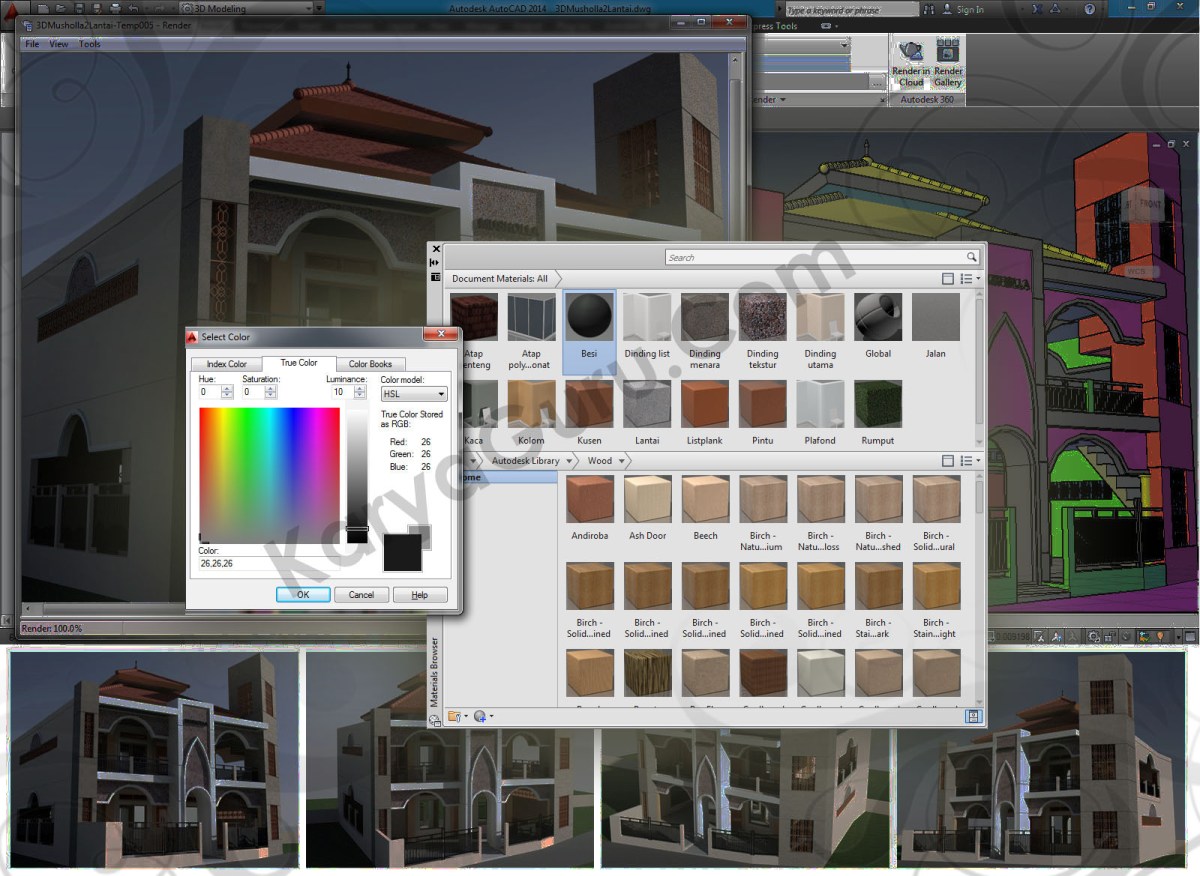Viewport: 1200px width, 876px height.
Task: Click the auto-hide arrows on Materials Browser edge
Action: tap(436, 262)
